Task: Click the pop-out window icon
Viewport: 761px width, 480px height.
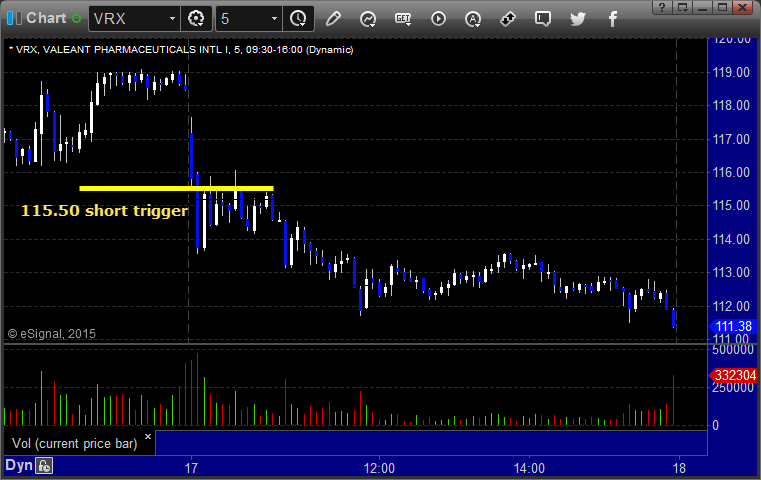Action: pyautogui.click(x=682, y=7)
